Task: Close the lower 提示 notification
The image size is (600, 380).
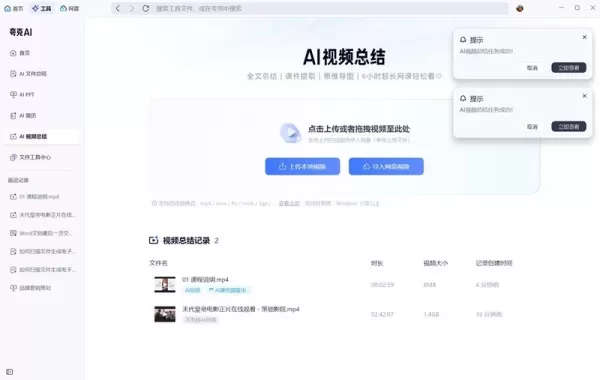Action: (x=584, y=96)
